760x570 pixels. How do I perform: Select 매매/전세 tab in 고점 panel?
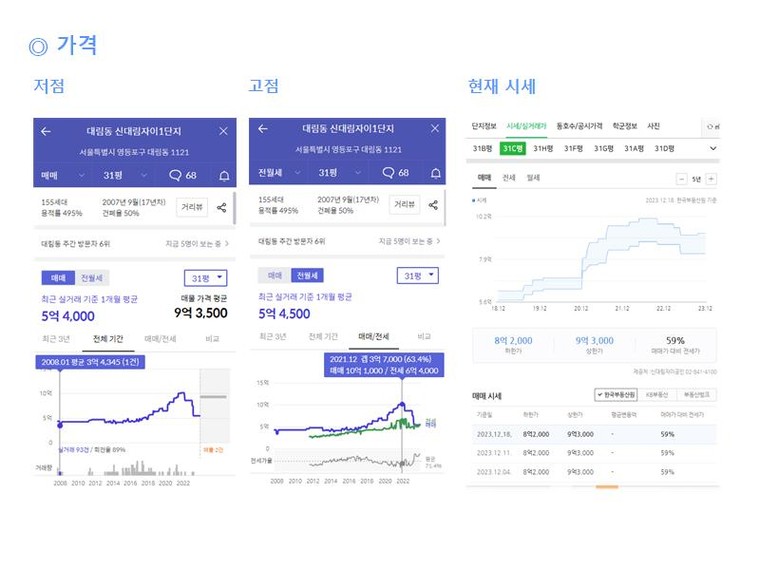point(374,336)
